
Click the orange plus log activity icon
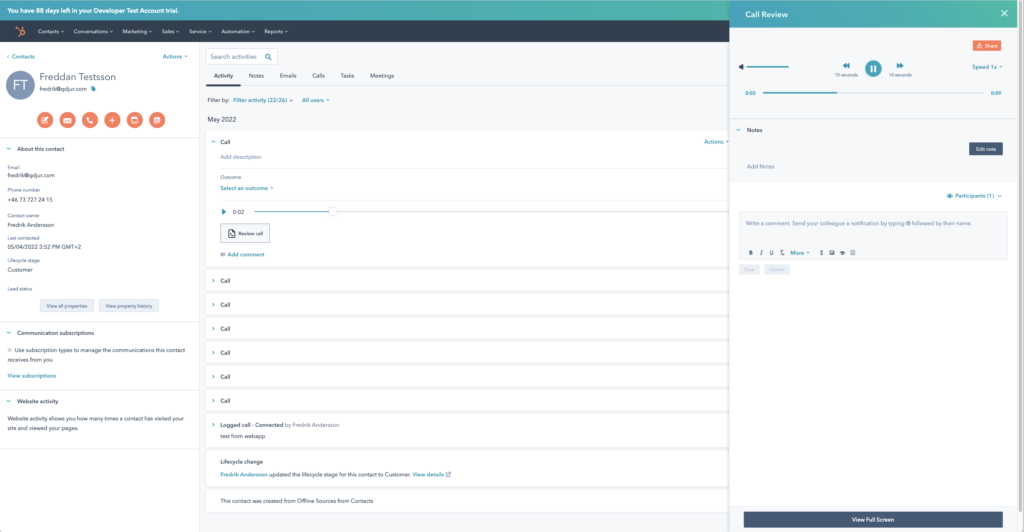click(x=112, y=120)
